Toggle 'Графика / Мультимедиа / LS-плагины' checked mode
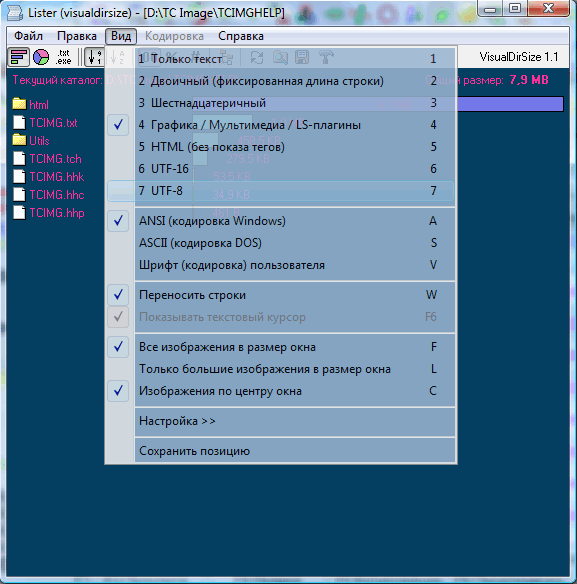 click(281, 125)
